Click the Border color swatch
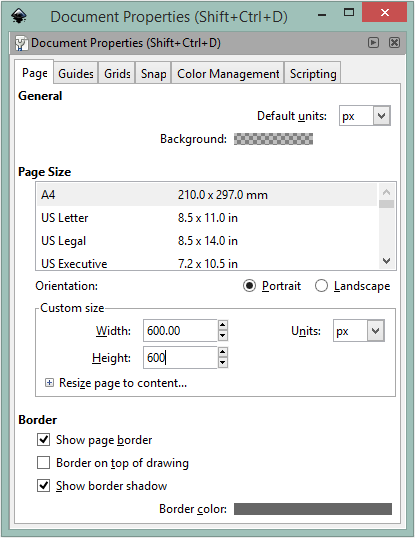The image size is (415, 538). (313, 509)
